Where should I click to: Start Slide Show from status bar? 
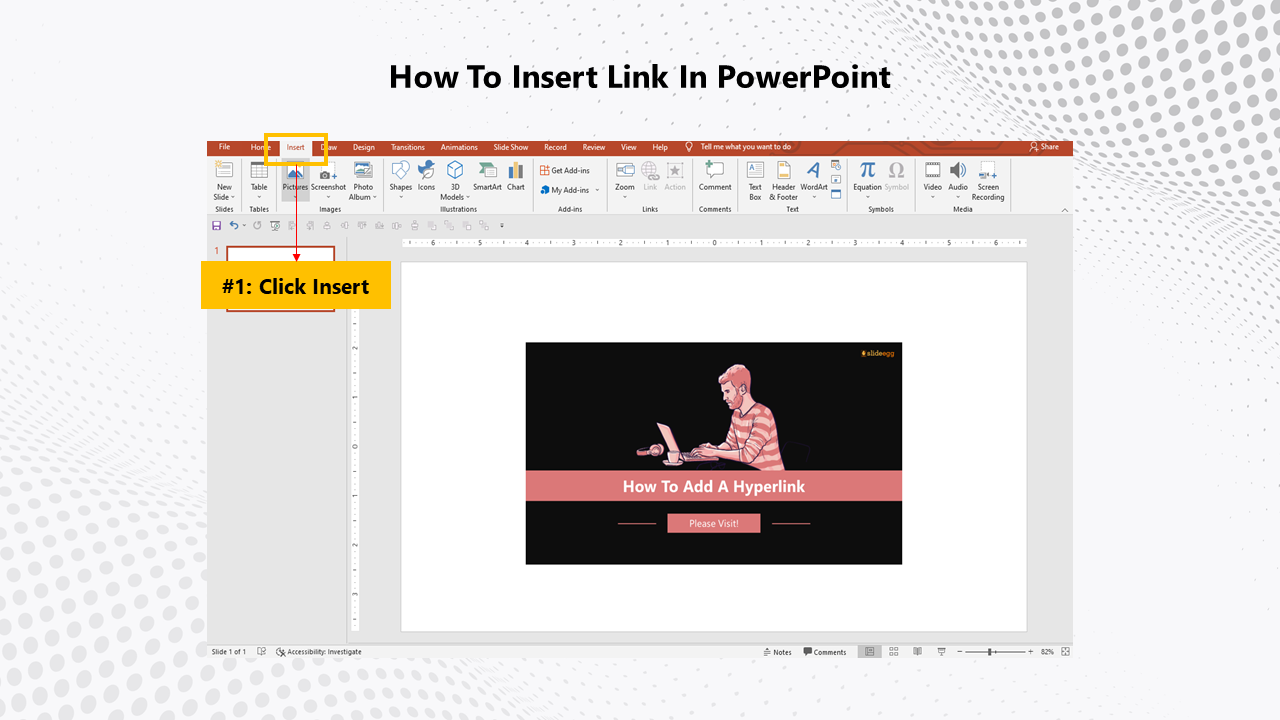[941, 652]
